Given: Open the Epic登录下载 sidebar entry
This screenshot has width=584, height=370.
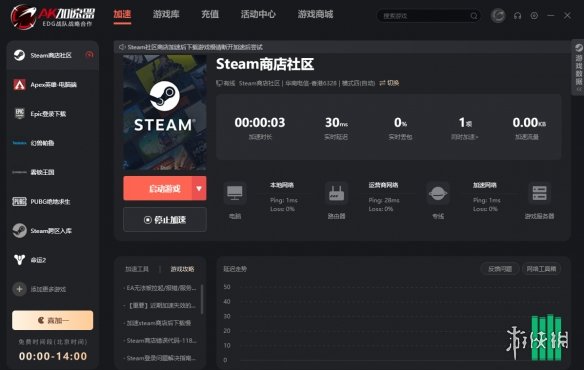Looking at the screenshot, I should click(53, 114).
